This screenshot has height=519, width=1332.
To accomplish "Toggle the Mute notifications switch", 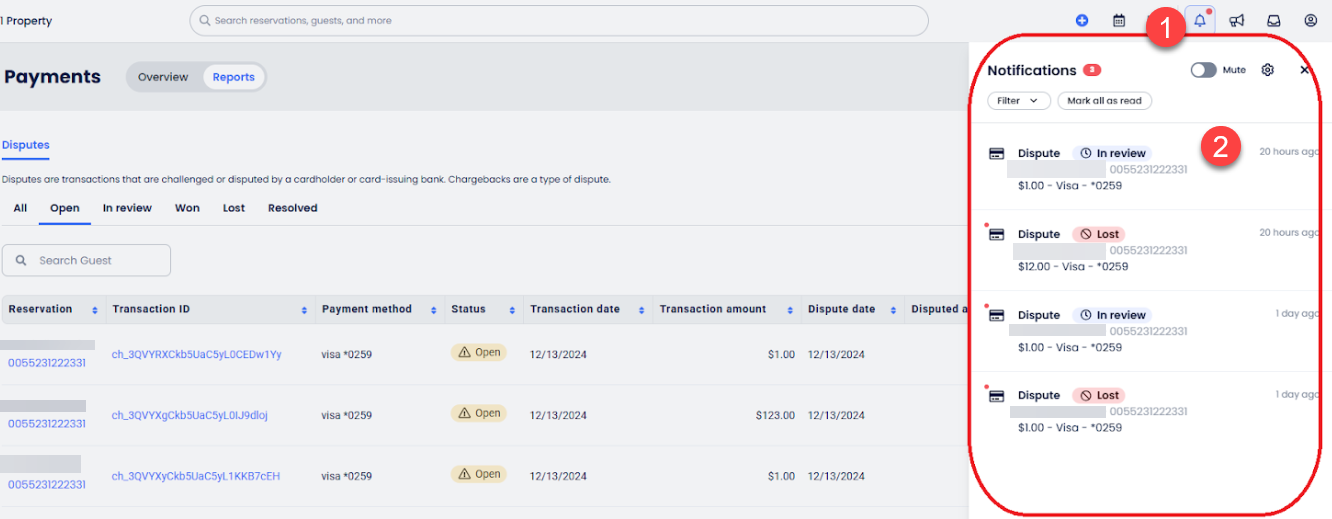I will tap(1203, 70).
